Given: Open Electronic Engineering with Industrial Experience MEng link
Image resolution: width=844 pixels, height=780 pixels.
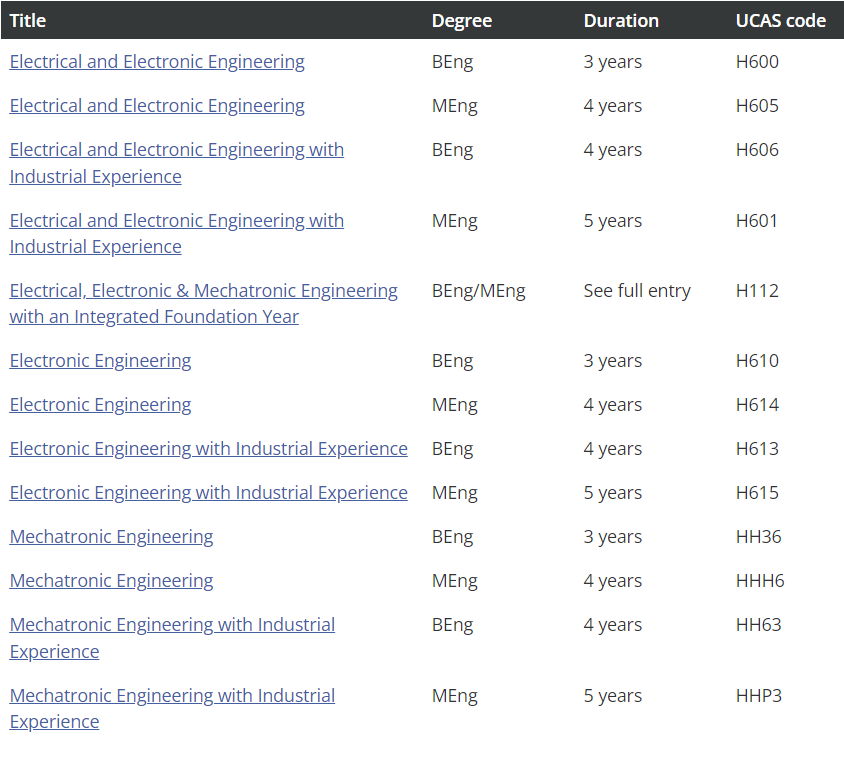Looking at the screenshot, I should [x=208, y=493].
